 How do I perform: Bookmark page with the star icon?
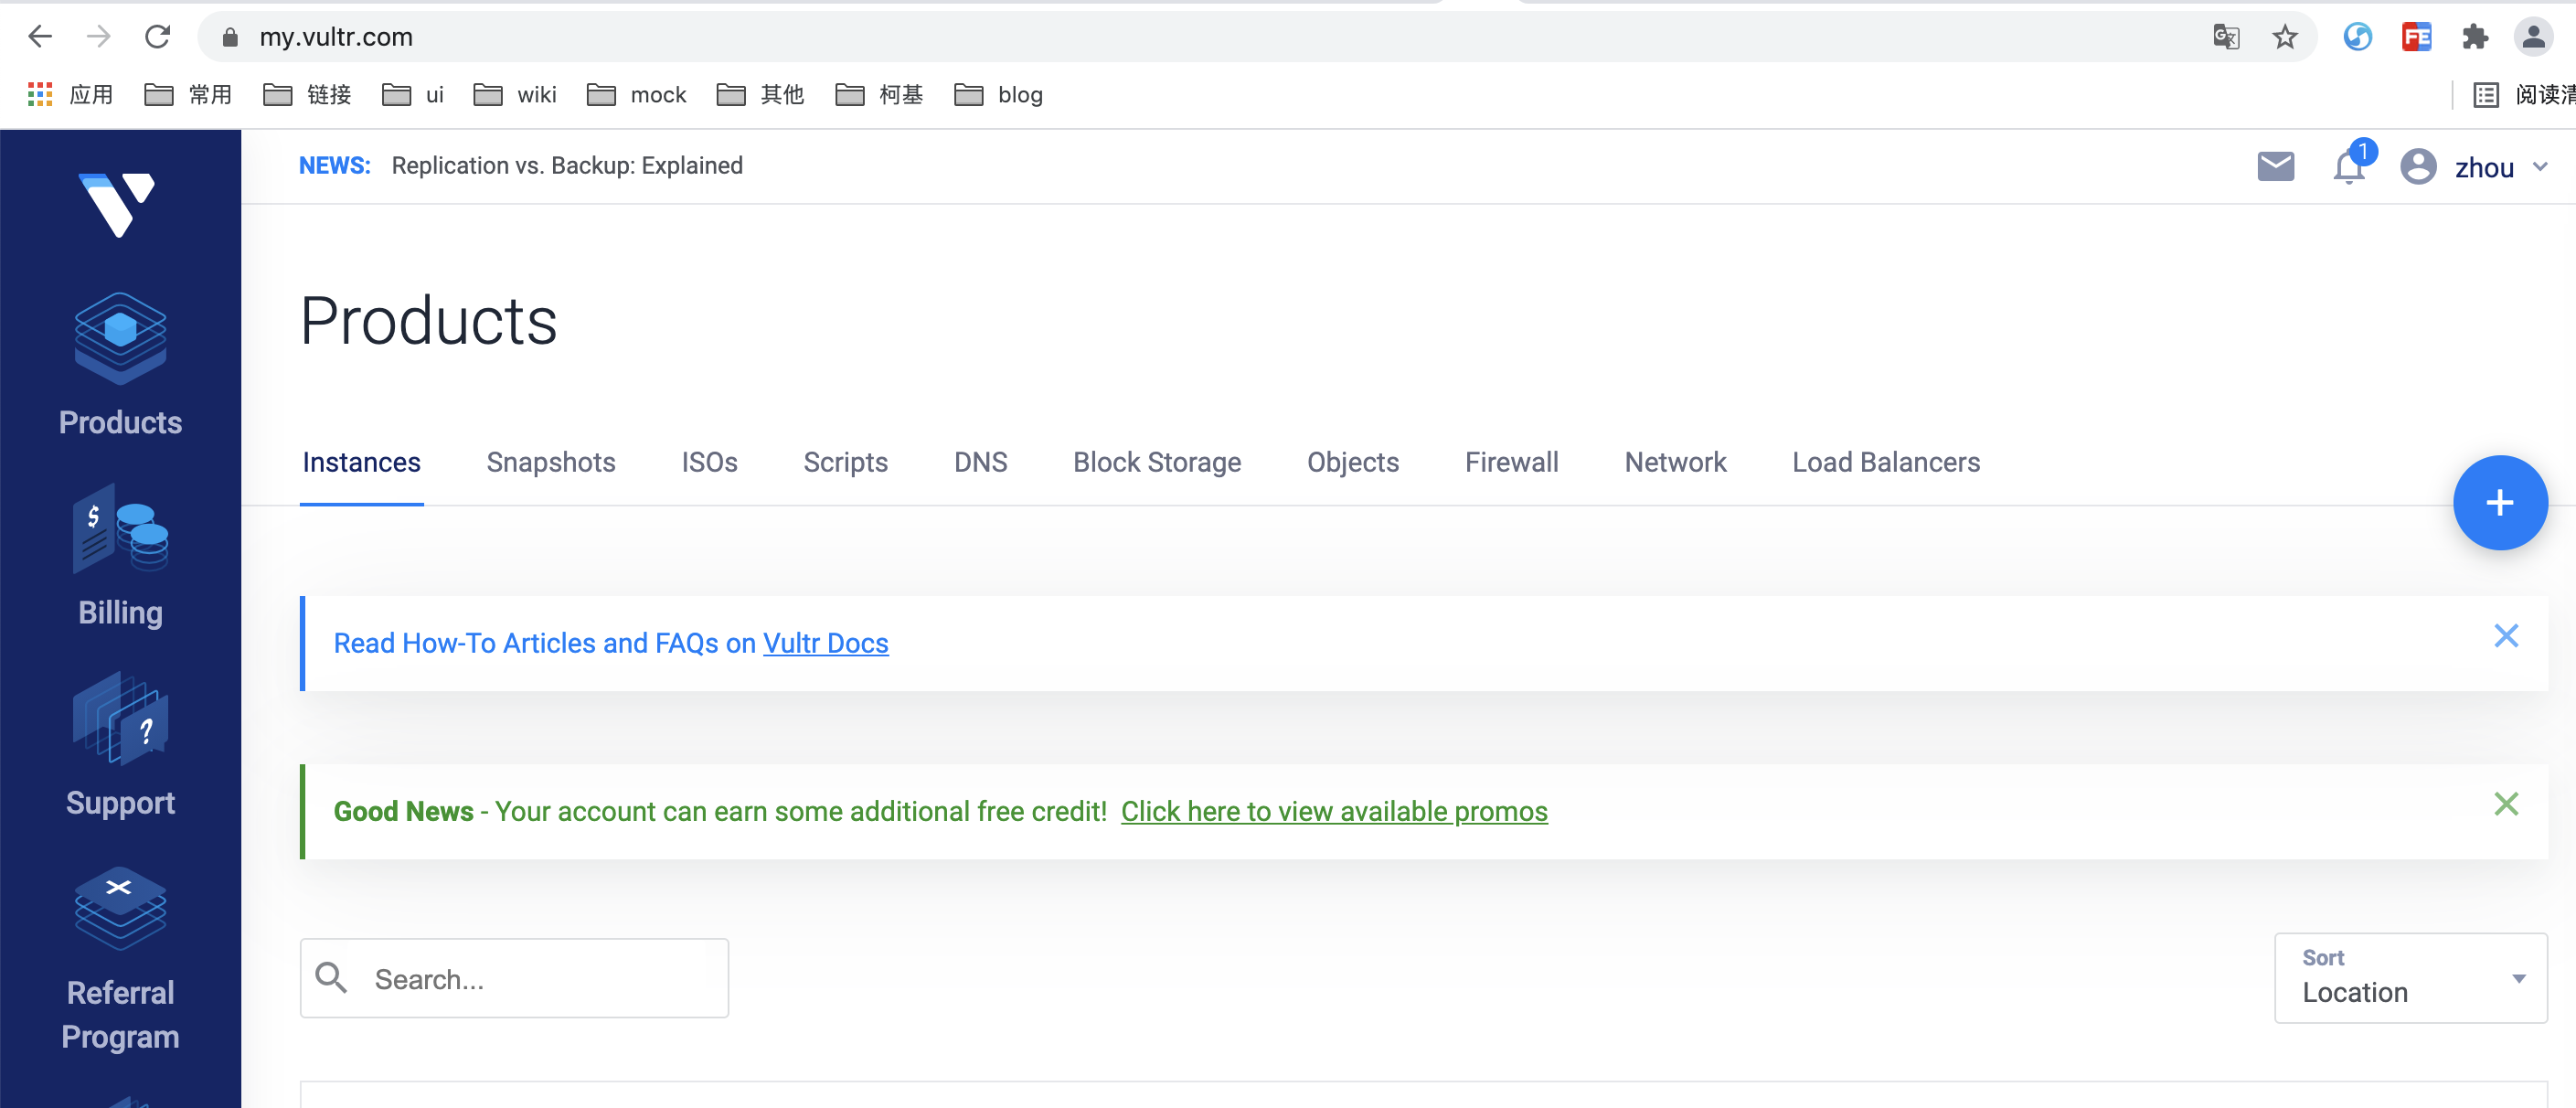[x=2284, y=38]
